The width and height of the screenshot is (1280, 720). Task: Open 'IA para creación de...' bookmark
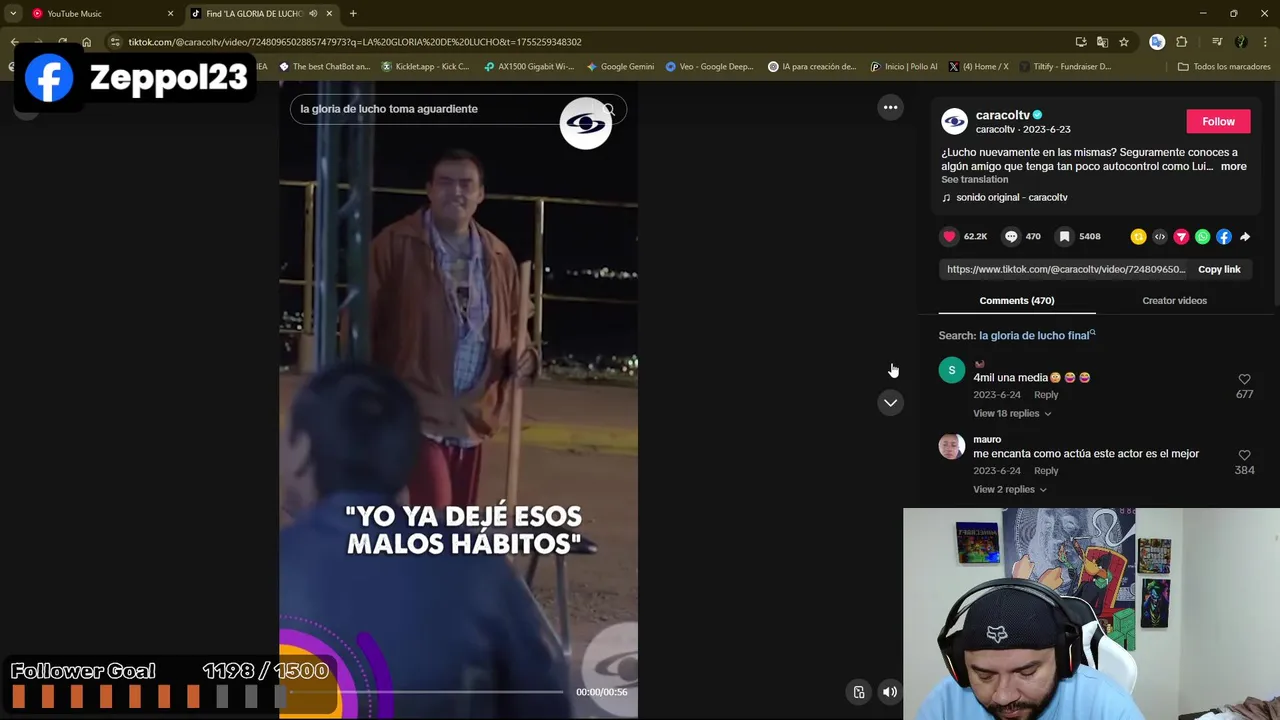point(812,67)
